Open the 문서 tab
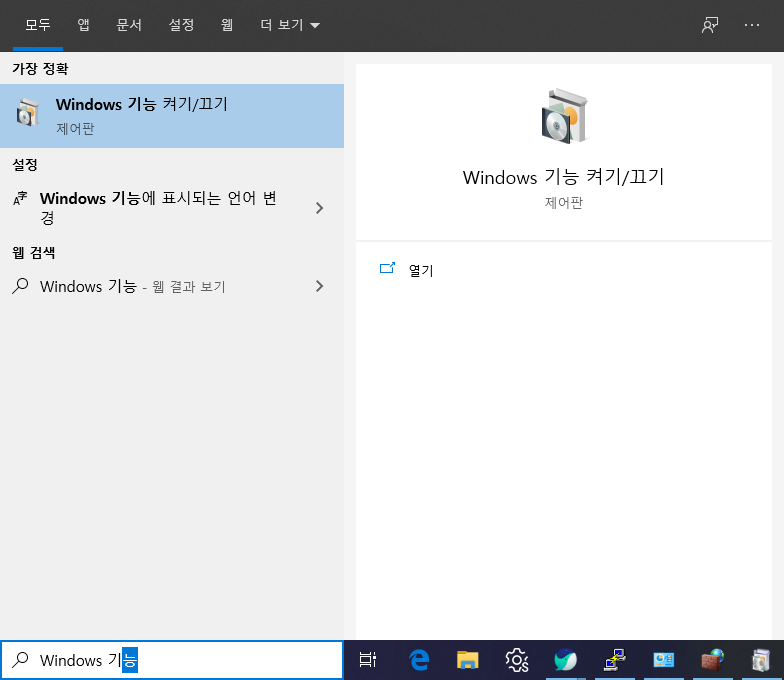This screenshot has width=784, height=680. (129, 25)
